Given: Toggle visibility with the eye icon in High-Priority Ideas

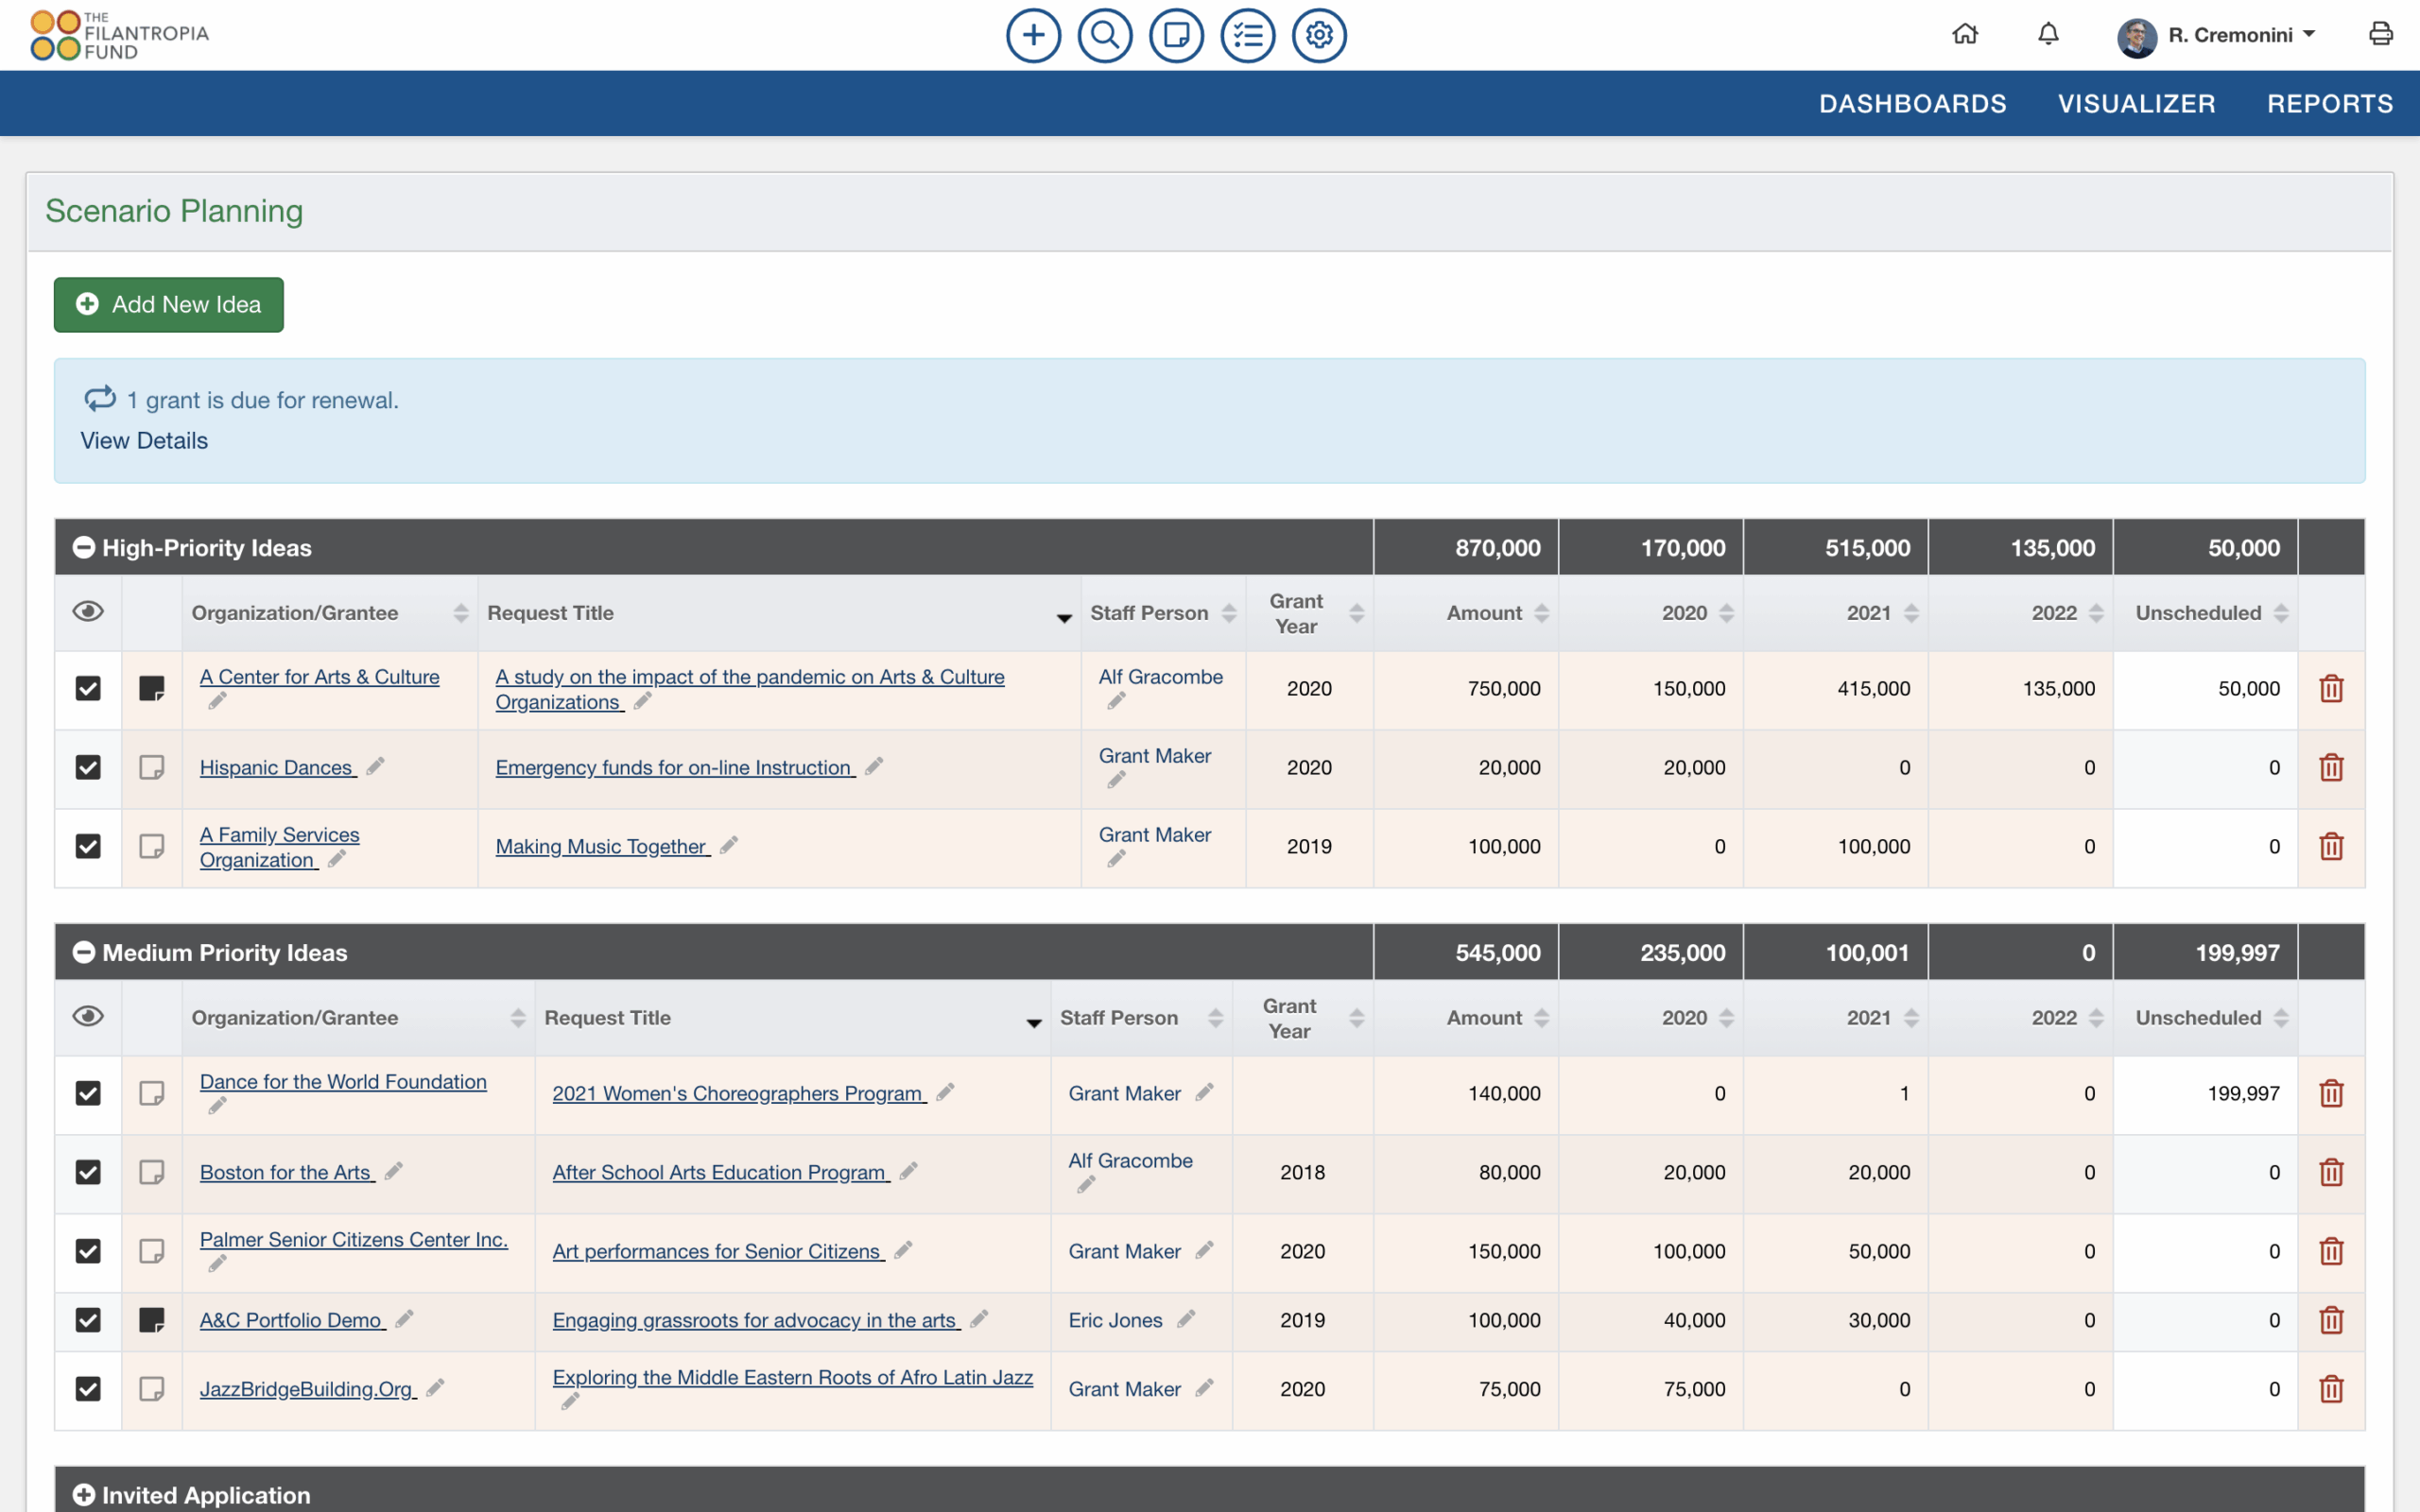Looking at the screenshot, I should pyautogui.click(x=87, y=611).
